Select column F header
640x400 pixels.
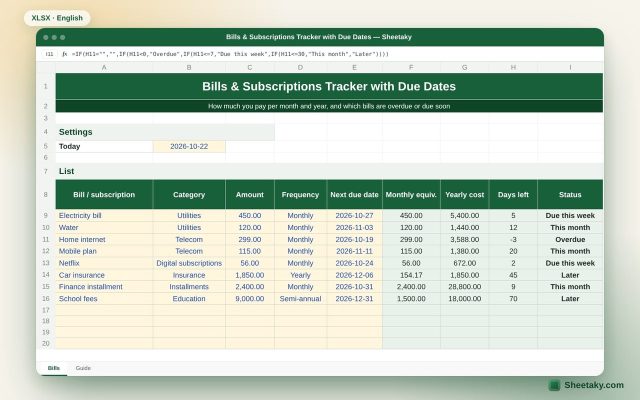pyautogui.click(x=411, y=67)
